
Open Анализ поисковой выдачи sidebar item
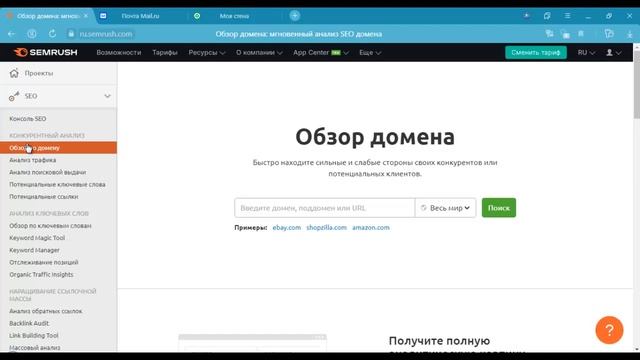pyautogui.click(x=48, y=172)
